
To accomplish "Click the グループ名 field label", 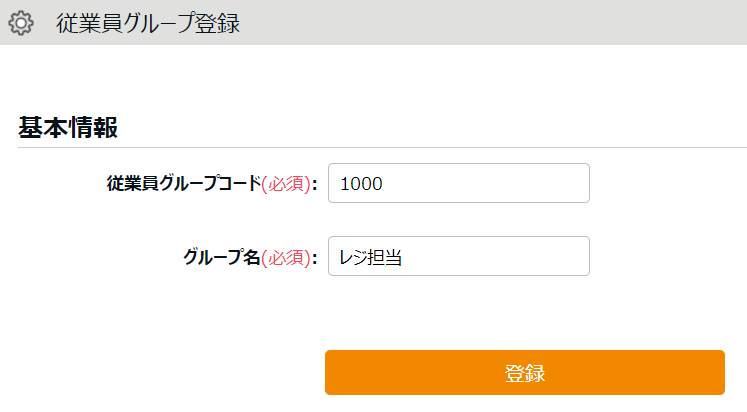I will coord(221,256).
